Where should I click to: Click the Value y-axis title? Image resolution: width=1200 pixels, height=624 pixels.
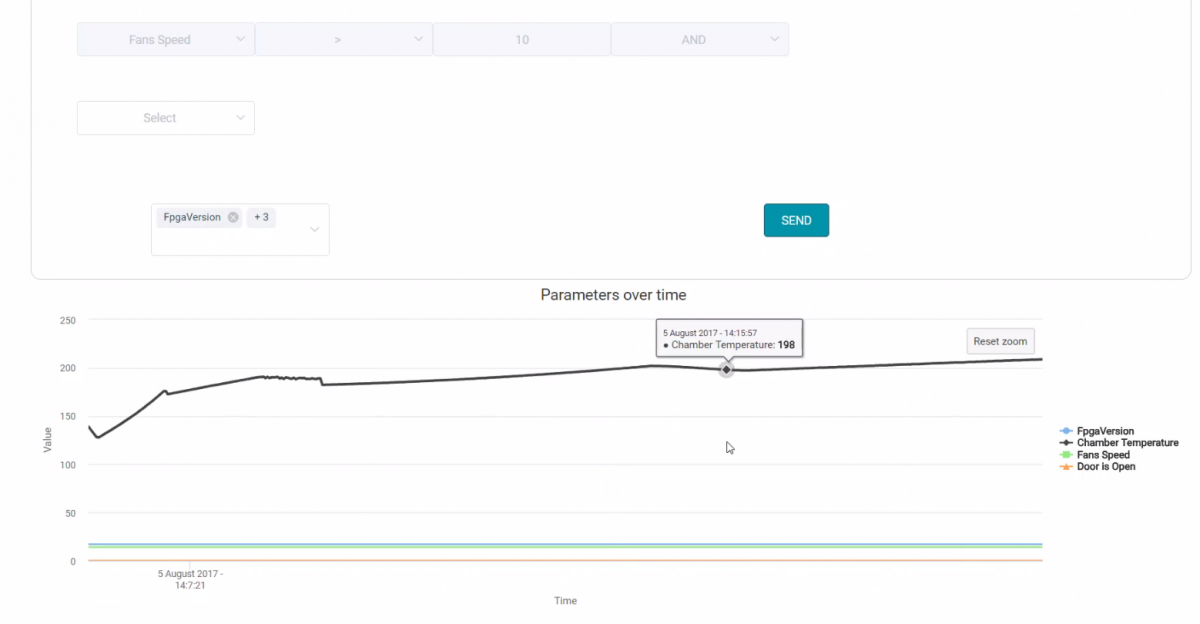[47, 440]
